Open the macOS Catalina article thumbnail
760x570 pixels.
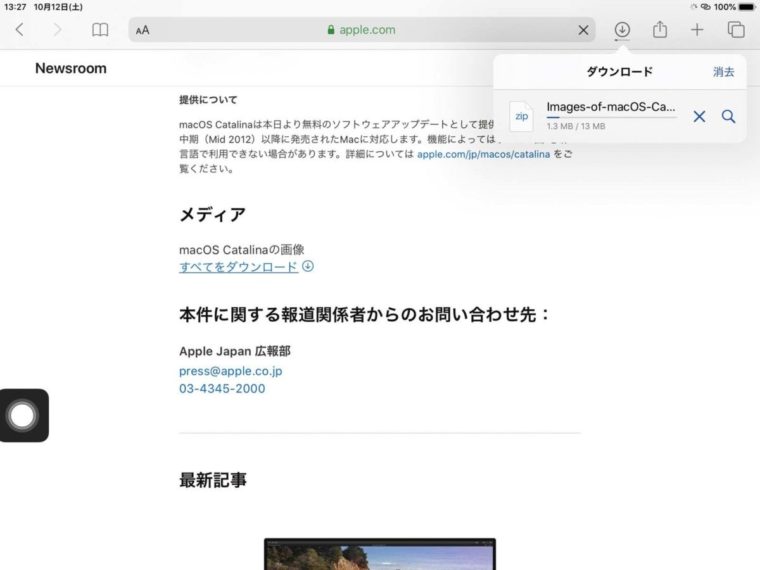tap(380, 554)
